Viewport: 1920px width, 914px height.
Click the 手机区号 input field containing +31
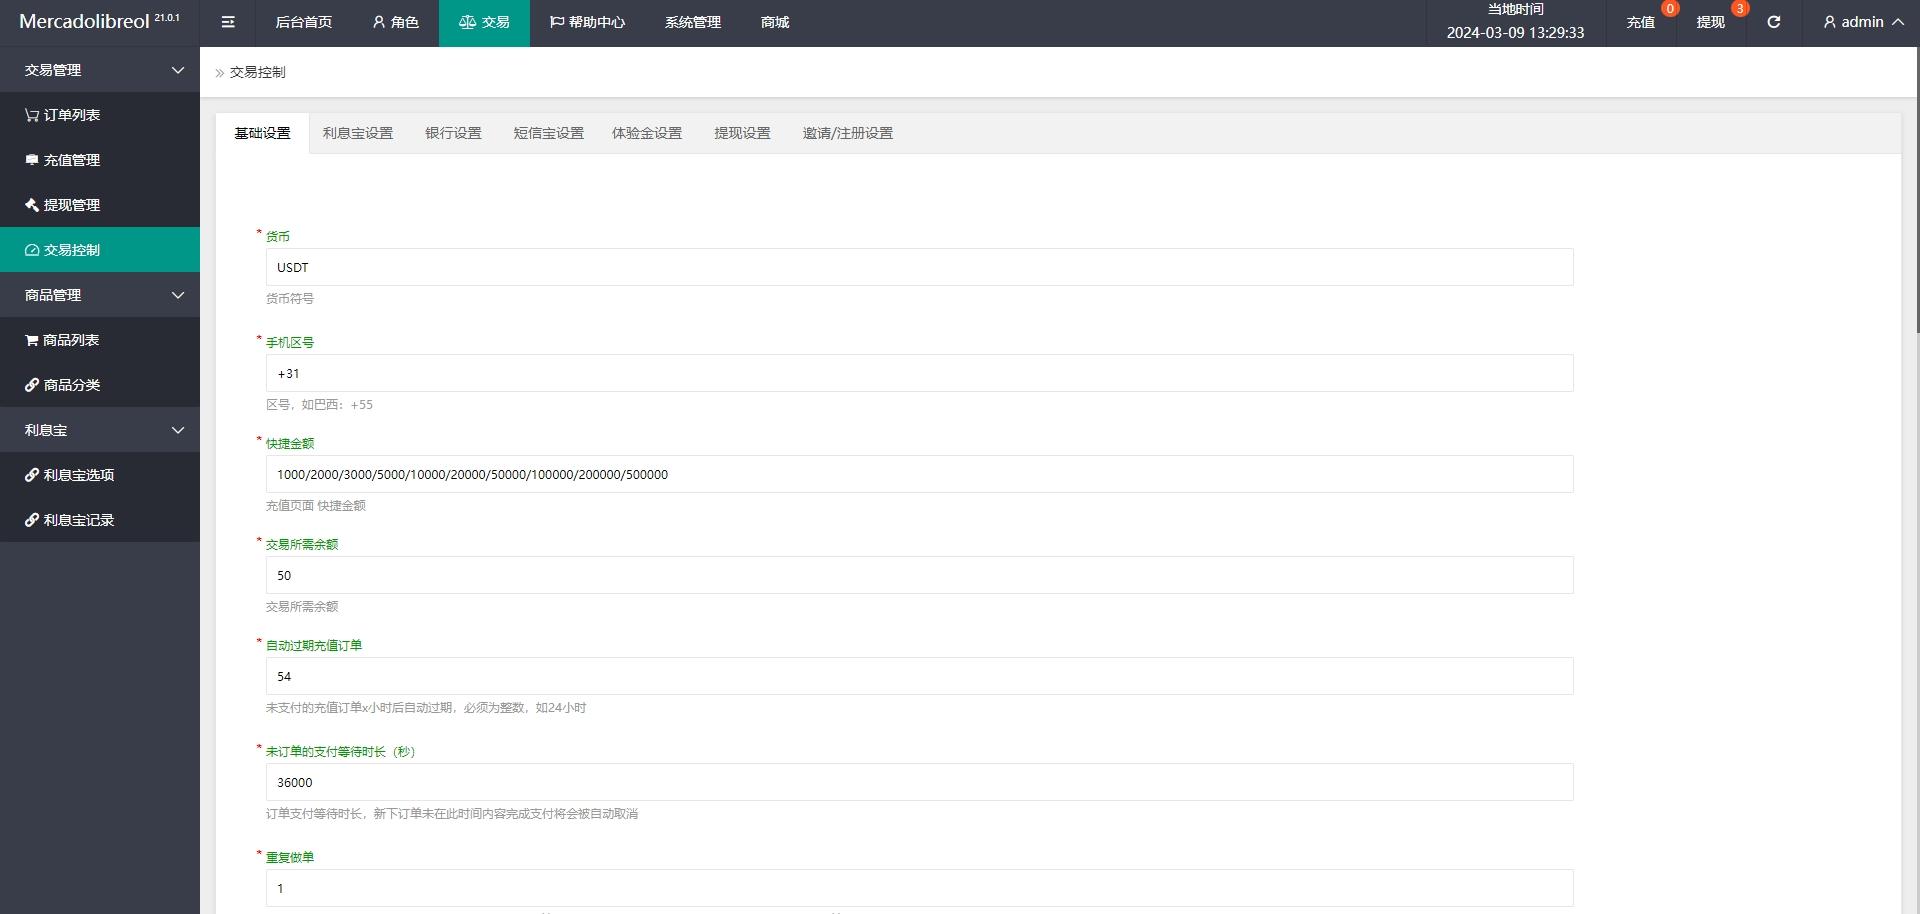[919, 373]
